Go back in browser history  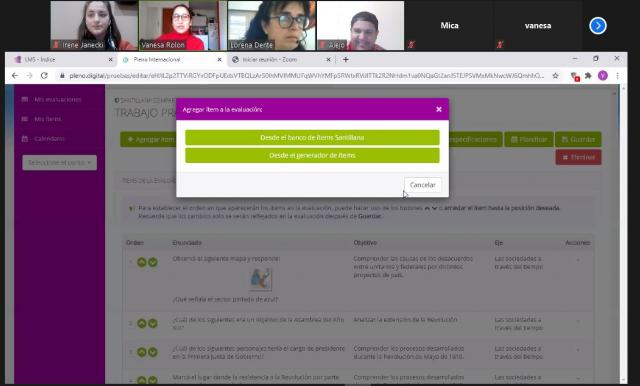point(15,75)
